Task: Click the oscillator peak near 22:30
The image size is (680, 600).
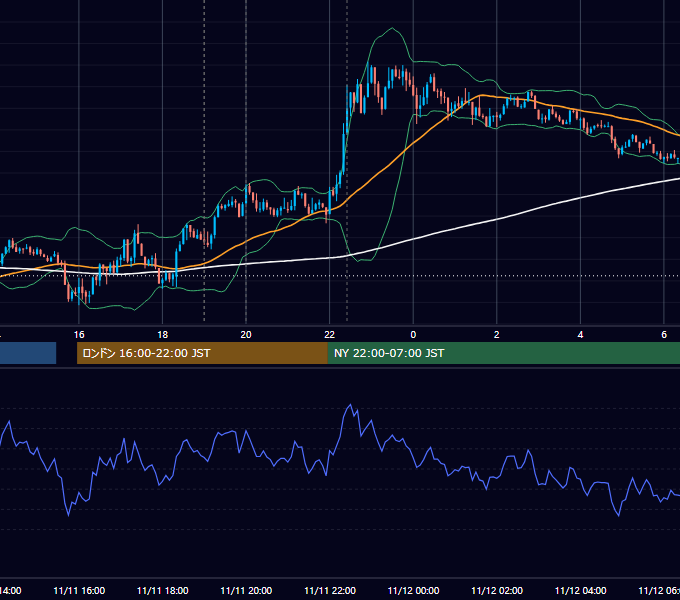Action: [x=350, y=405]
